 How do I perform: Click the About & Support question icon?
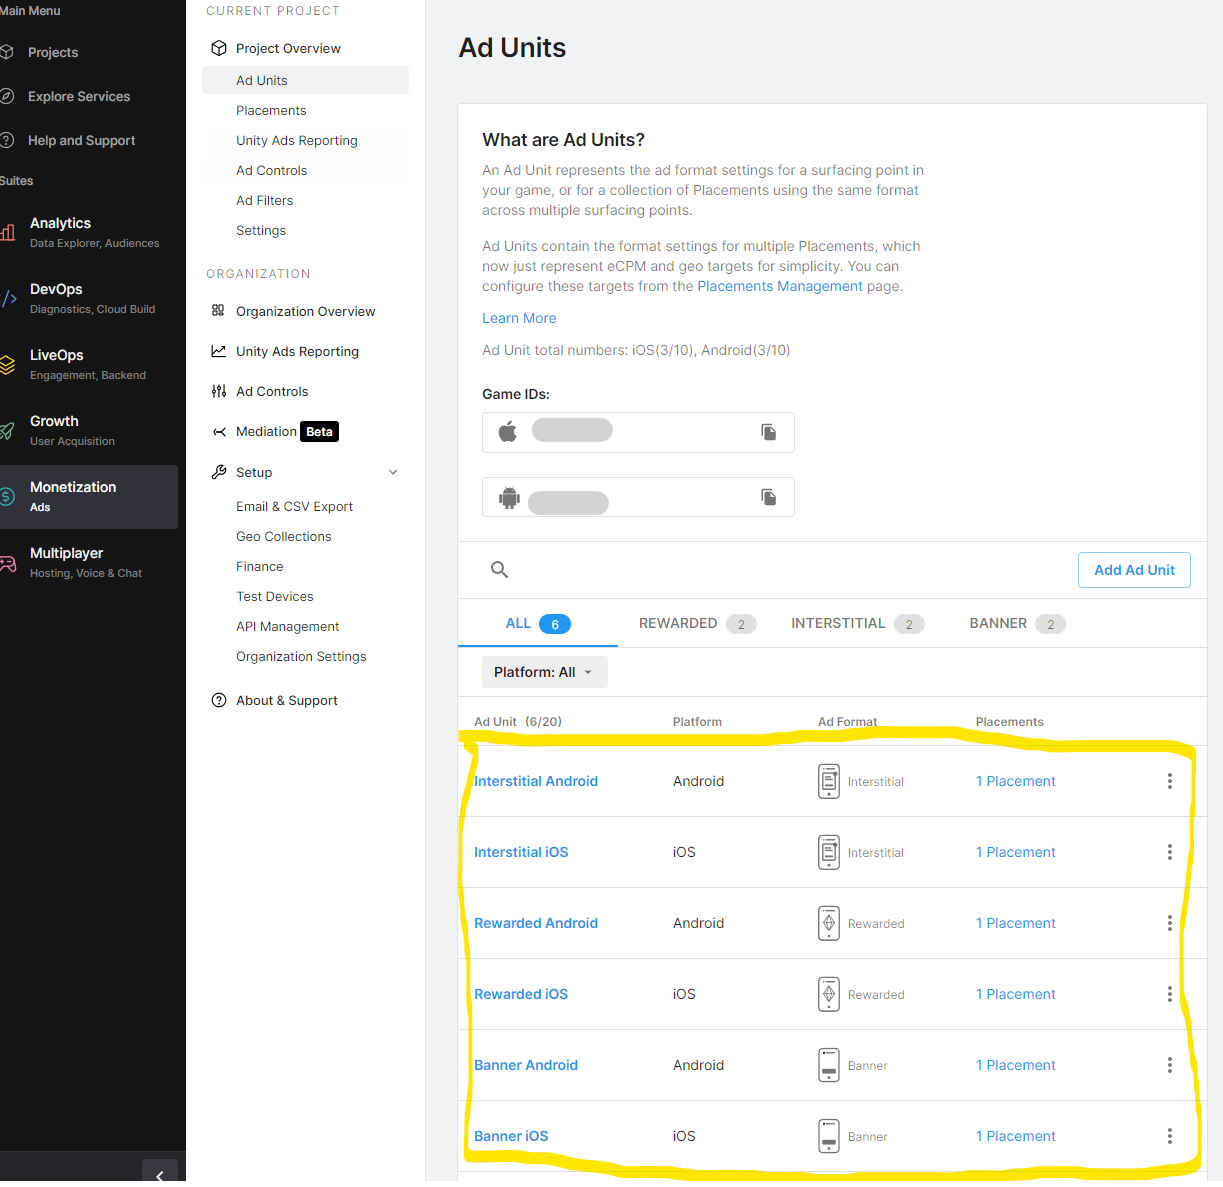pos(219,700)
